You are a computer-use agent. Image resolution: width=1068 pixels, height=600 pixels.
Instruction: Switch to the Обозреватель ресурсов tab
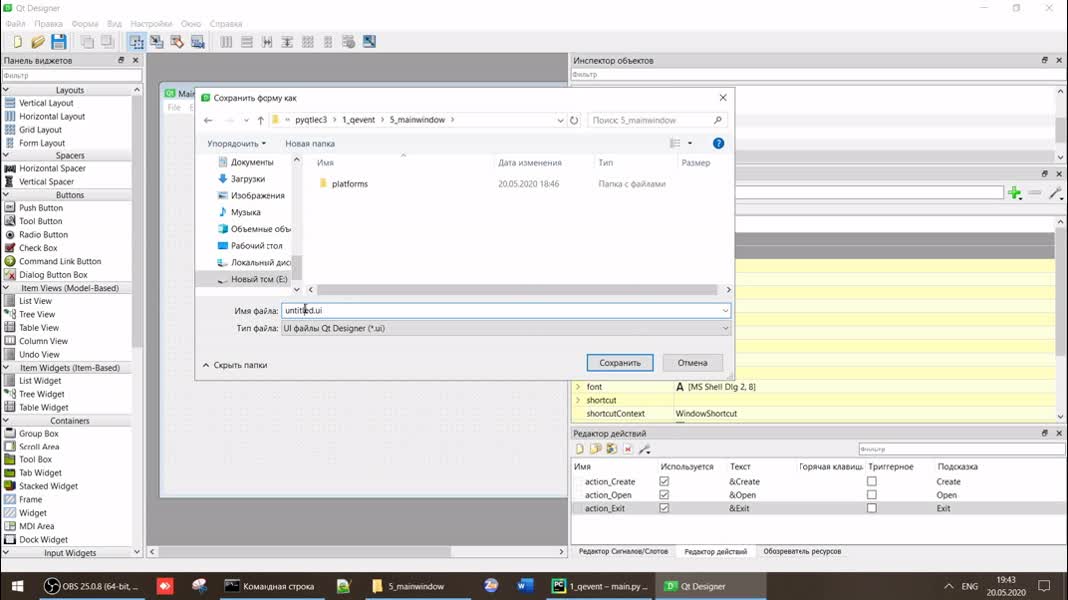click(x=802, y=552)
